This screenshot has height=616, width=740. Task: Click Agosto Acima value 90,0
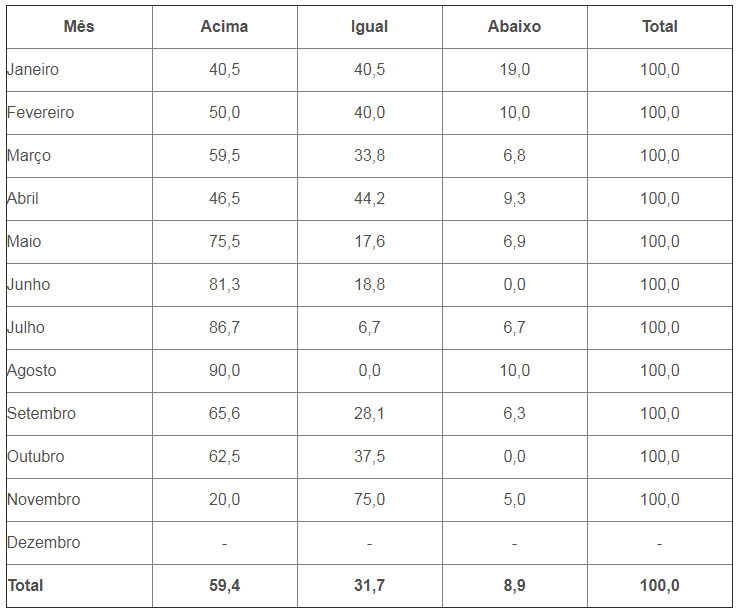224,371
